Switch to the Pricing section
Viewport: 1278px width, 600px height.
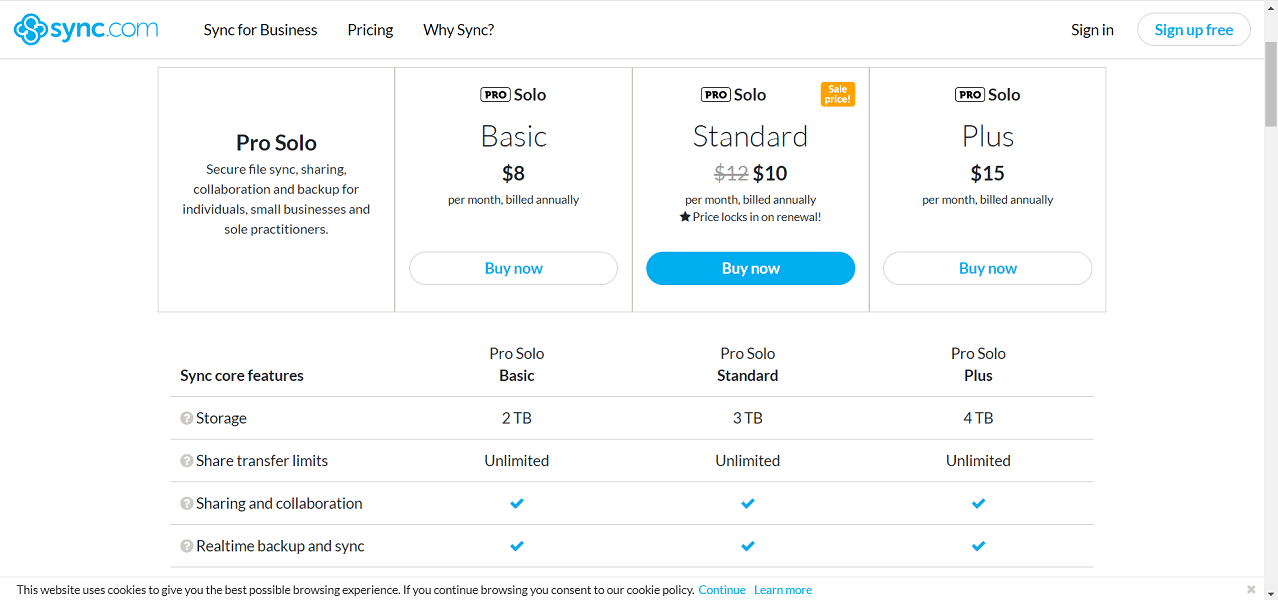click(x=369, y=30)
